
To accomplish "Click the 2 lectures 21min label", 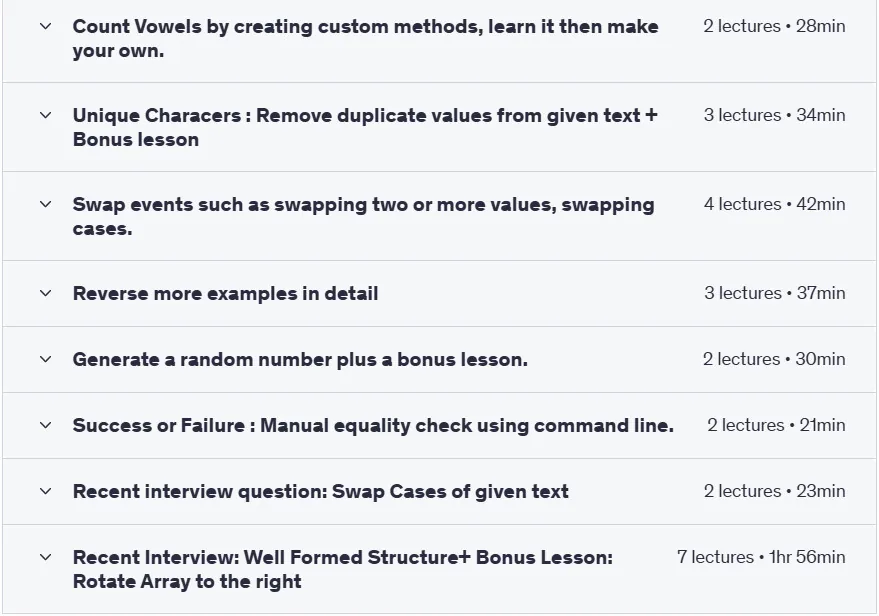I will click(x=776, y=425).
